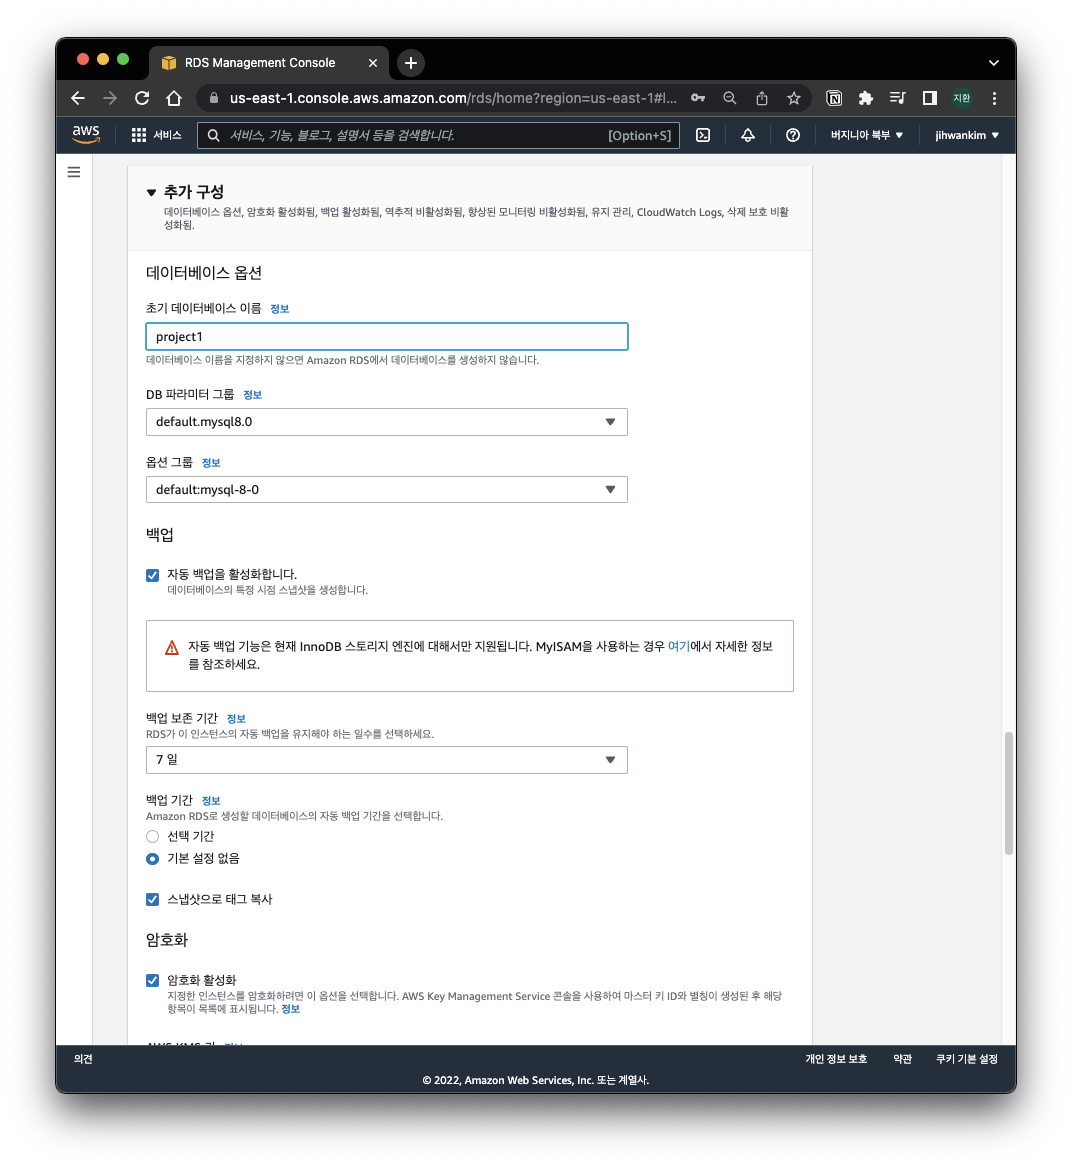The image size is (1072, 1167).
Task: Click the zoom magnifier icon in address bar
Action: click(730, 98)
